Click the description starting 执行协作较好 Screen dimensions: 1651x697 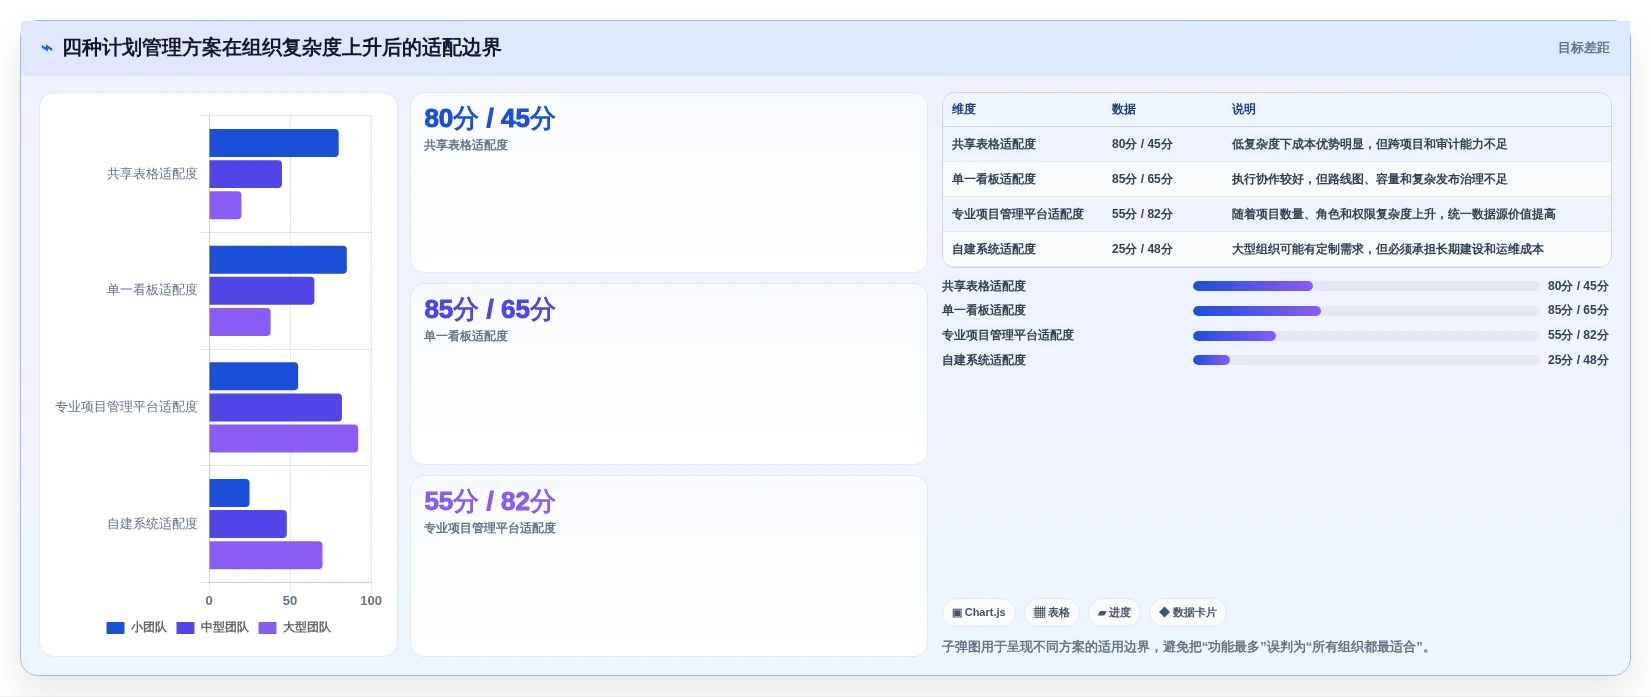[1370, 180]
